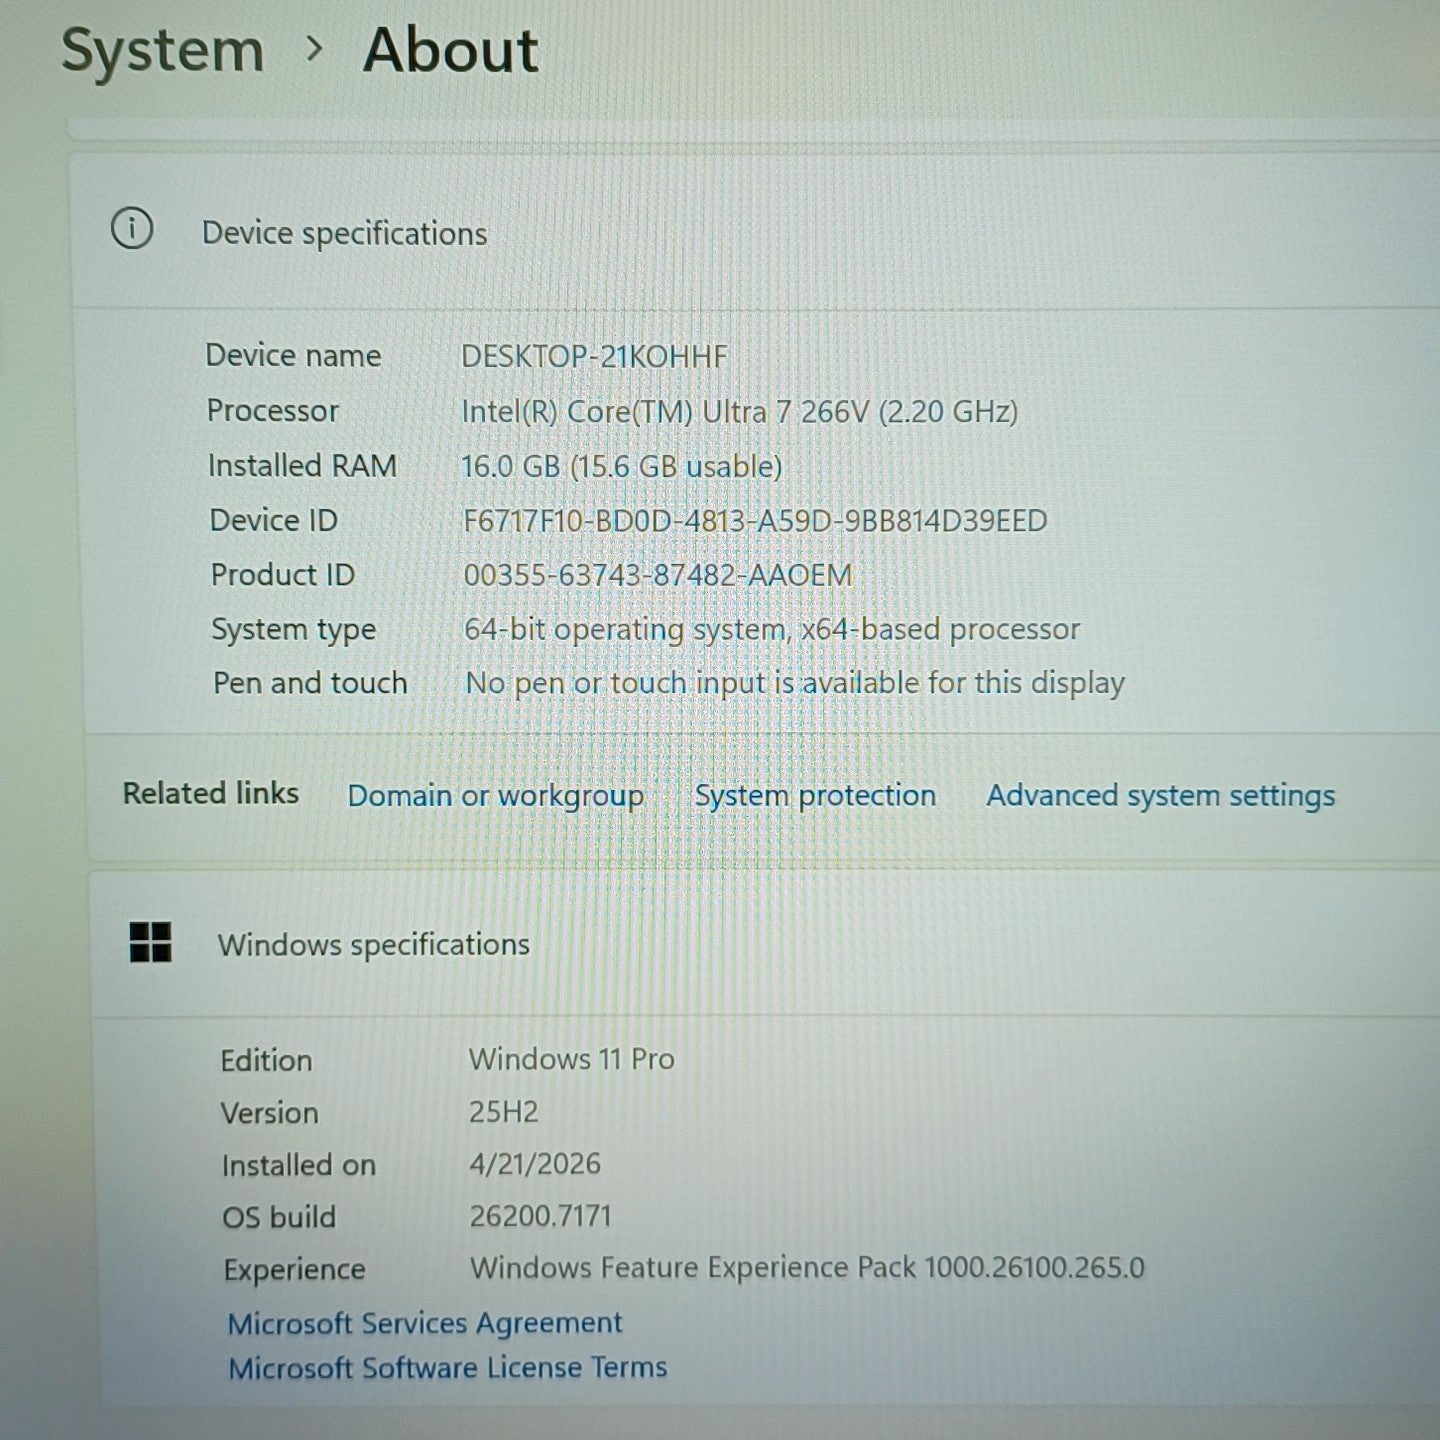
Task: Click the Experience label
Action: [295, 1270]
